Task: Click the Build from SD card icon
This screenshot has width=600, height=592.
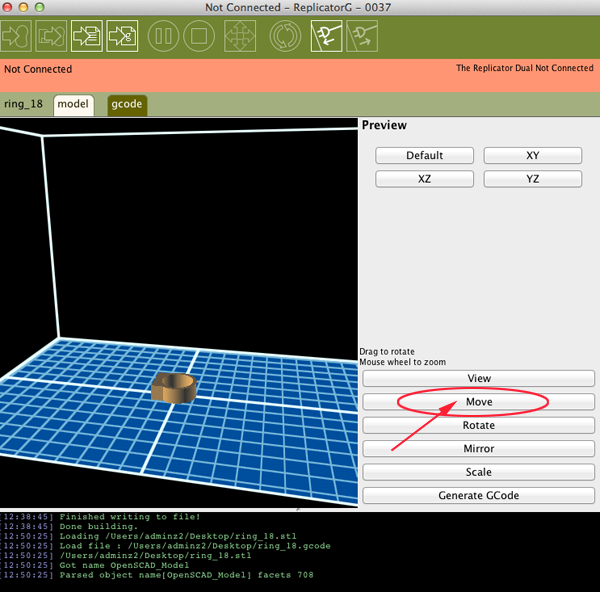Action: 51,36
